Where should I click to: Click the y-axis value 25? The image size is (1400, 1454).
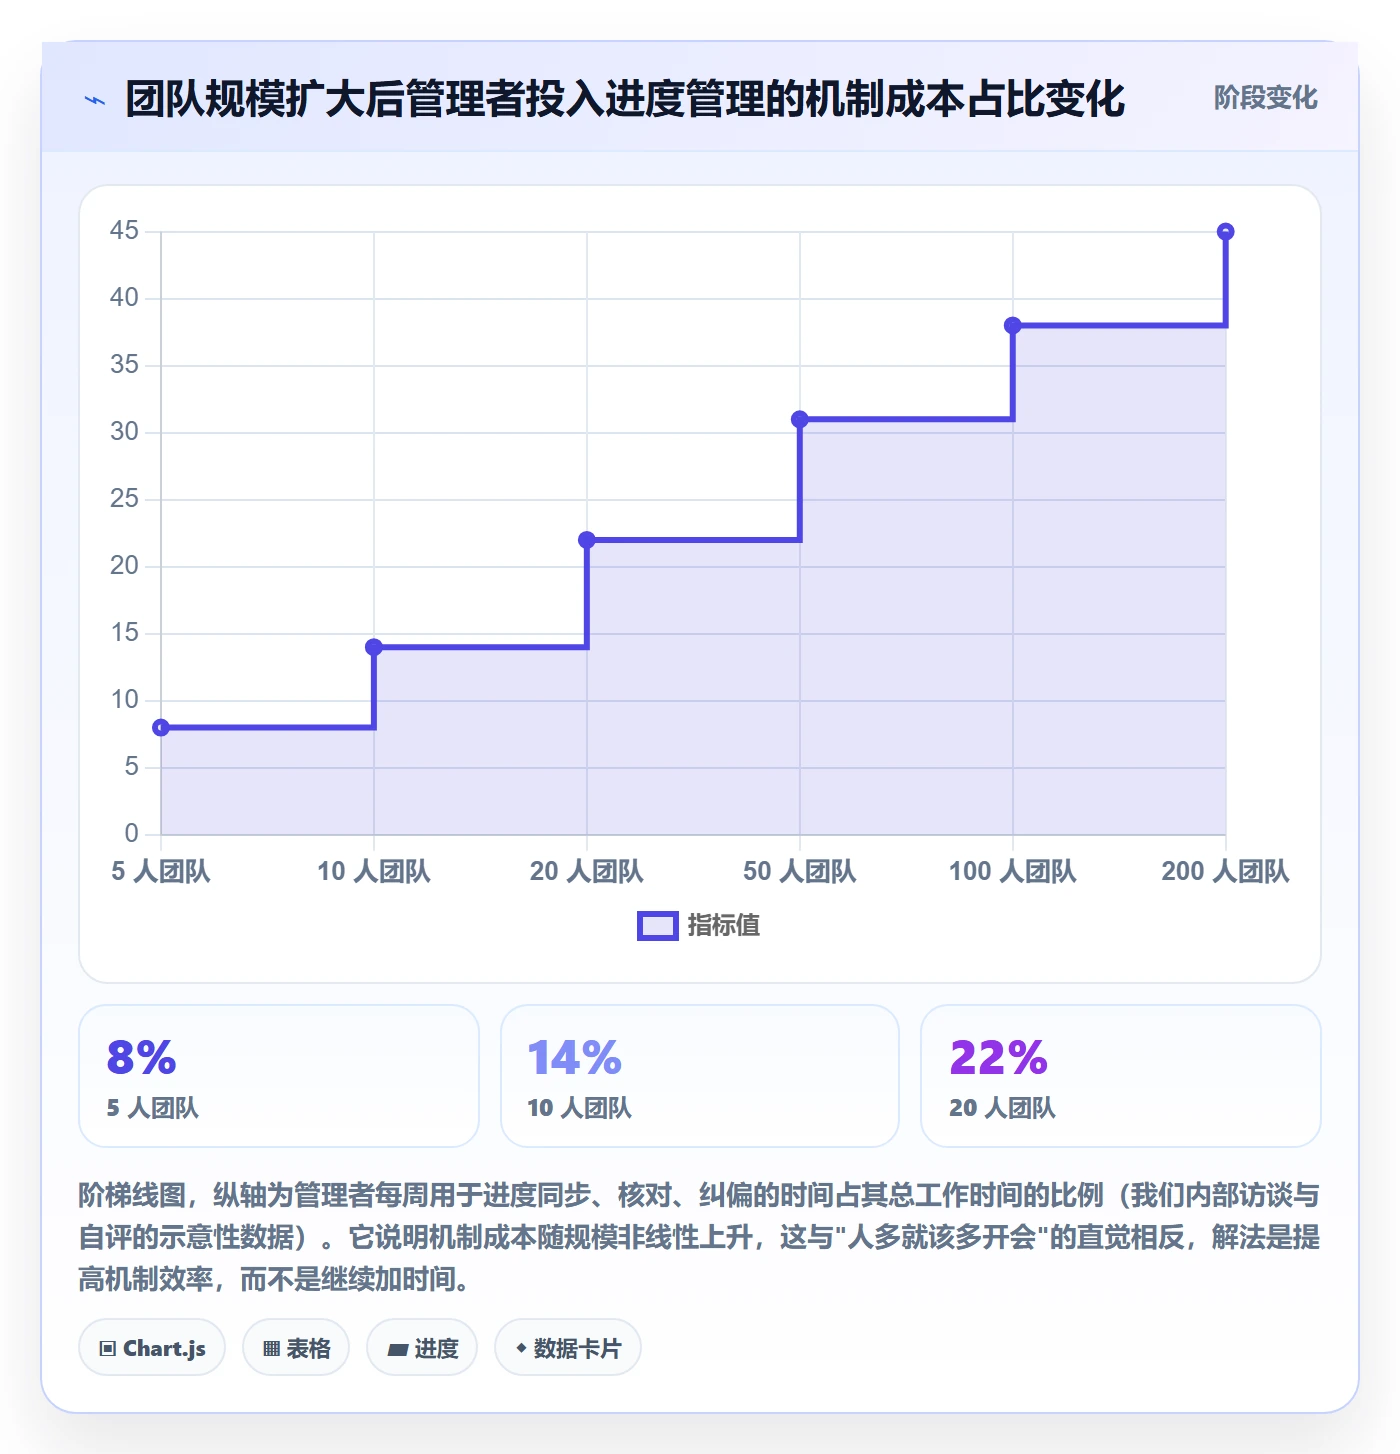(124, 499)
